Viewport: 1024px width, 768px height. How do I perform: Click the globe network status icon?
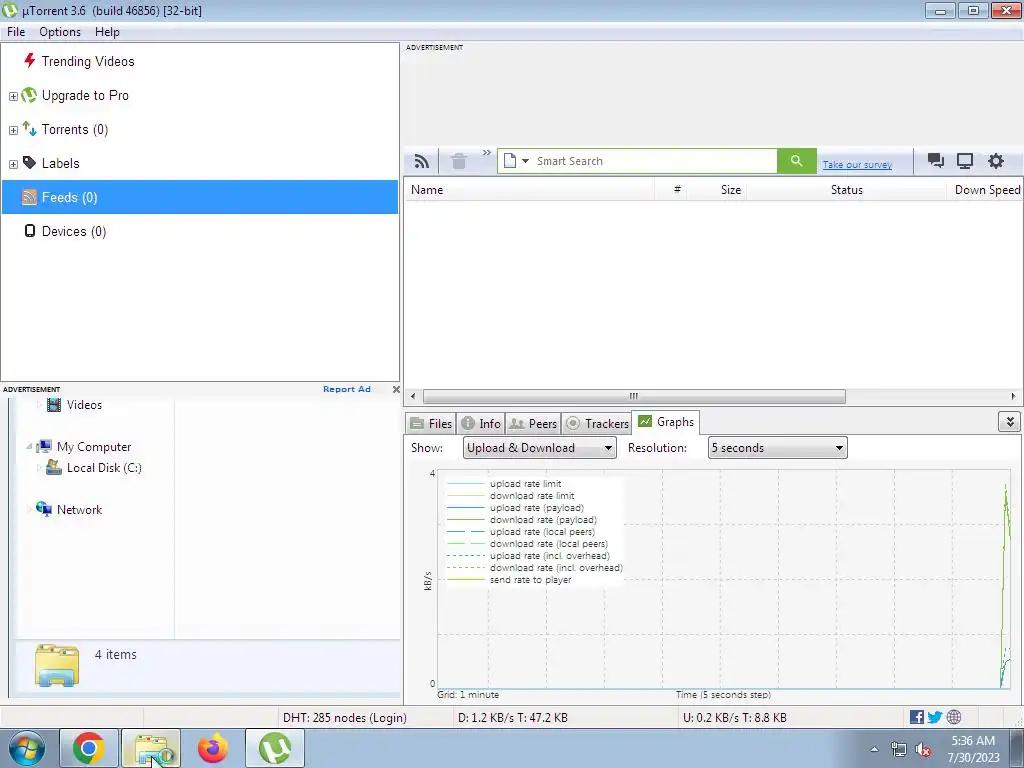tap(953, 717)
